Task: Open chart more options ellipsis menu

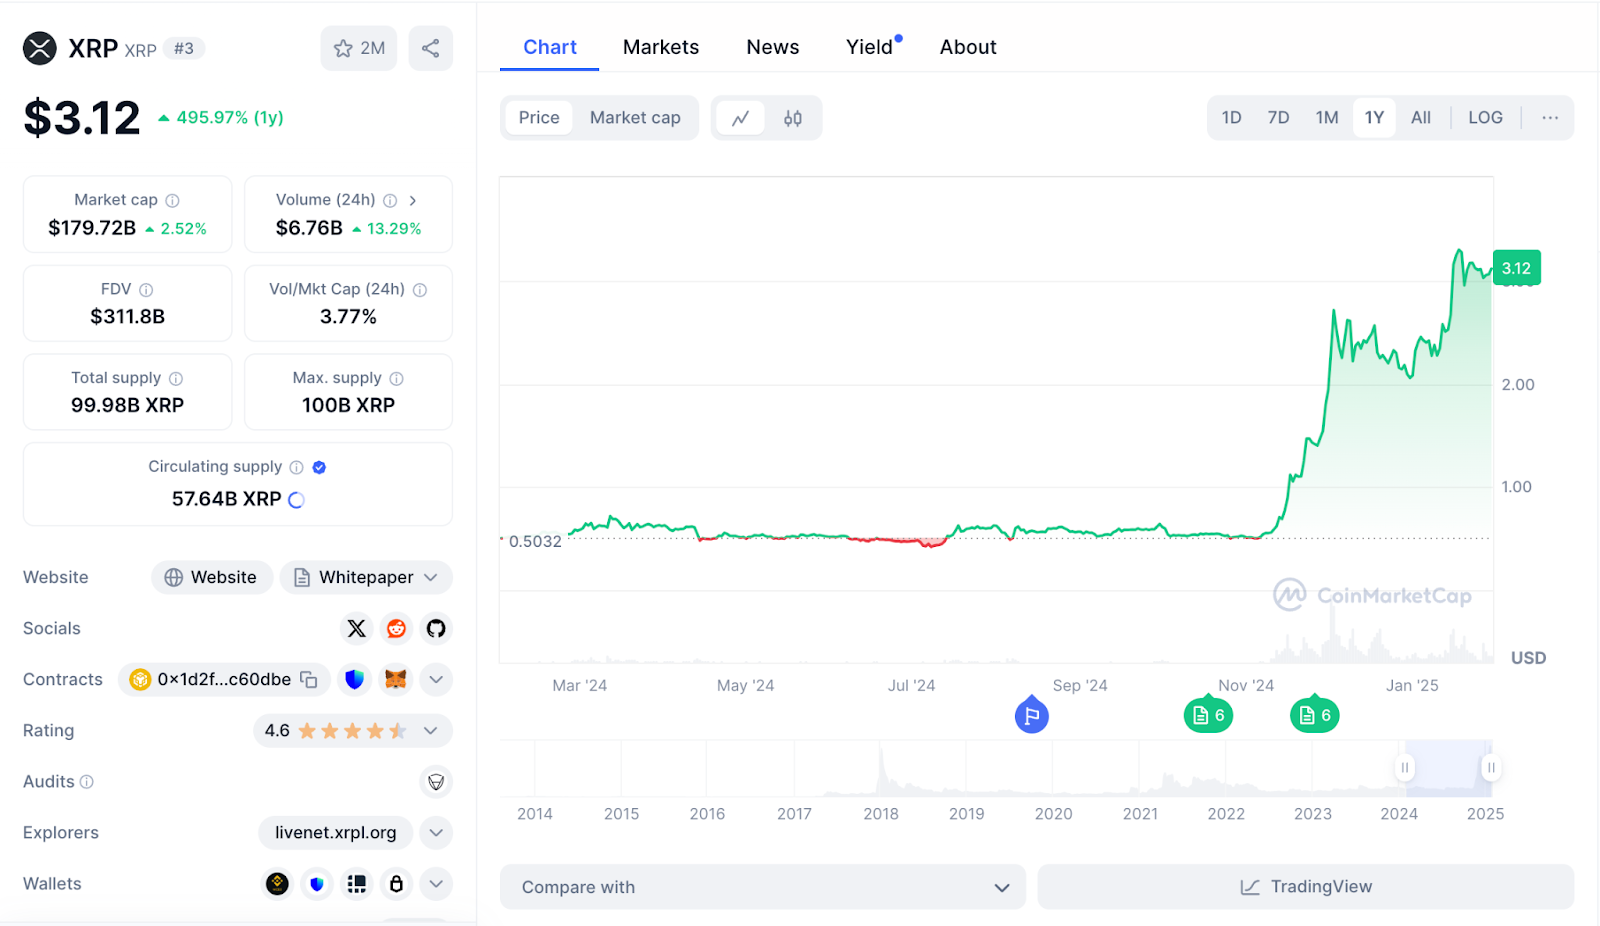Action: pyautogui.click(x=1550, y=118)
